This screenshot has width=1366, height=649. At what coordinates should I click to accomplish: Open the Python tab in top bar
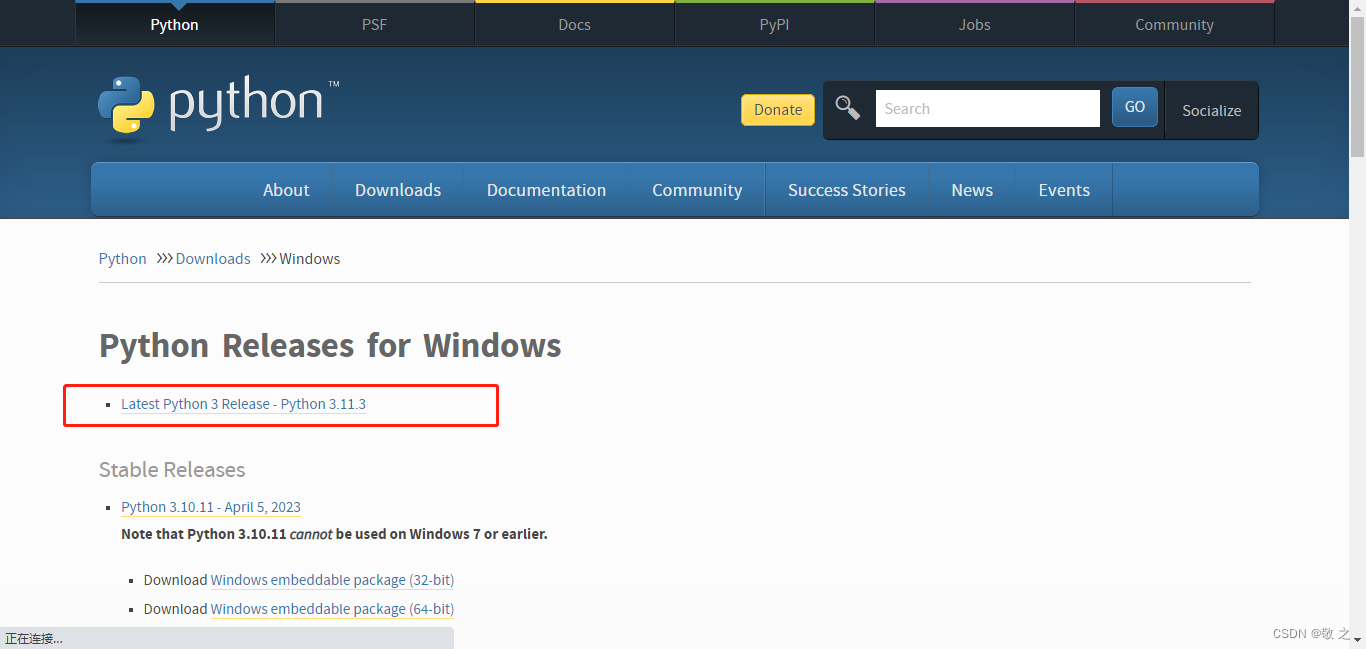175,24
